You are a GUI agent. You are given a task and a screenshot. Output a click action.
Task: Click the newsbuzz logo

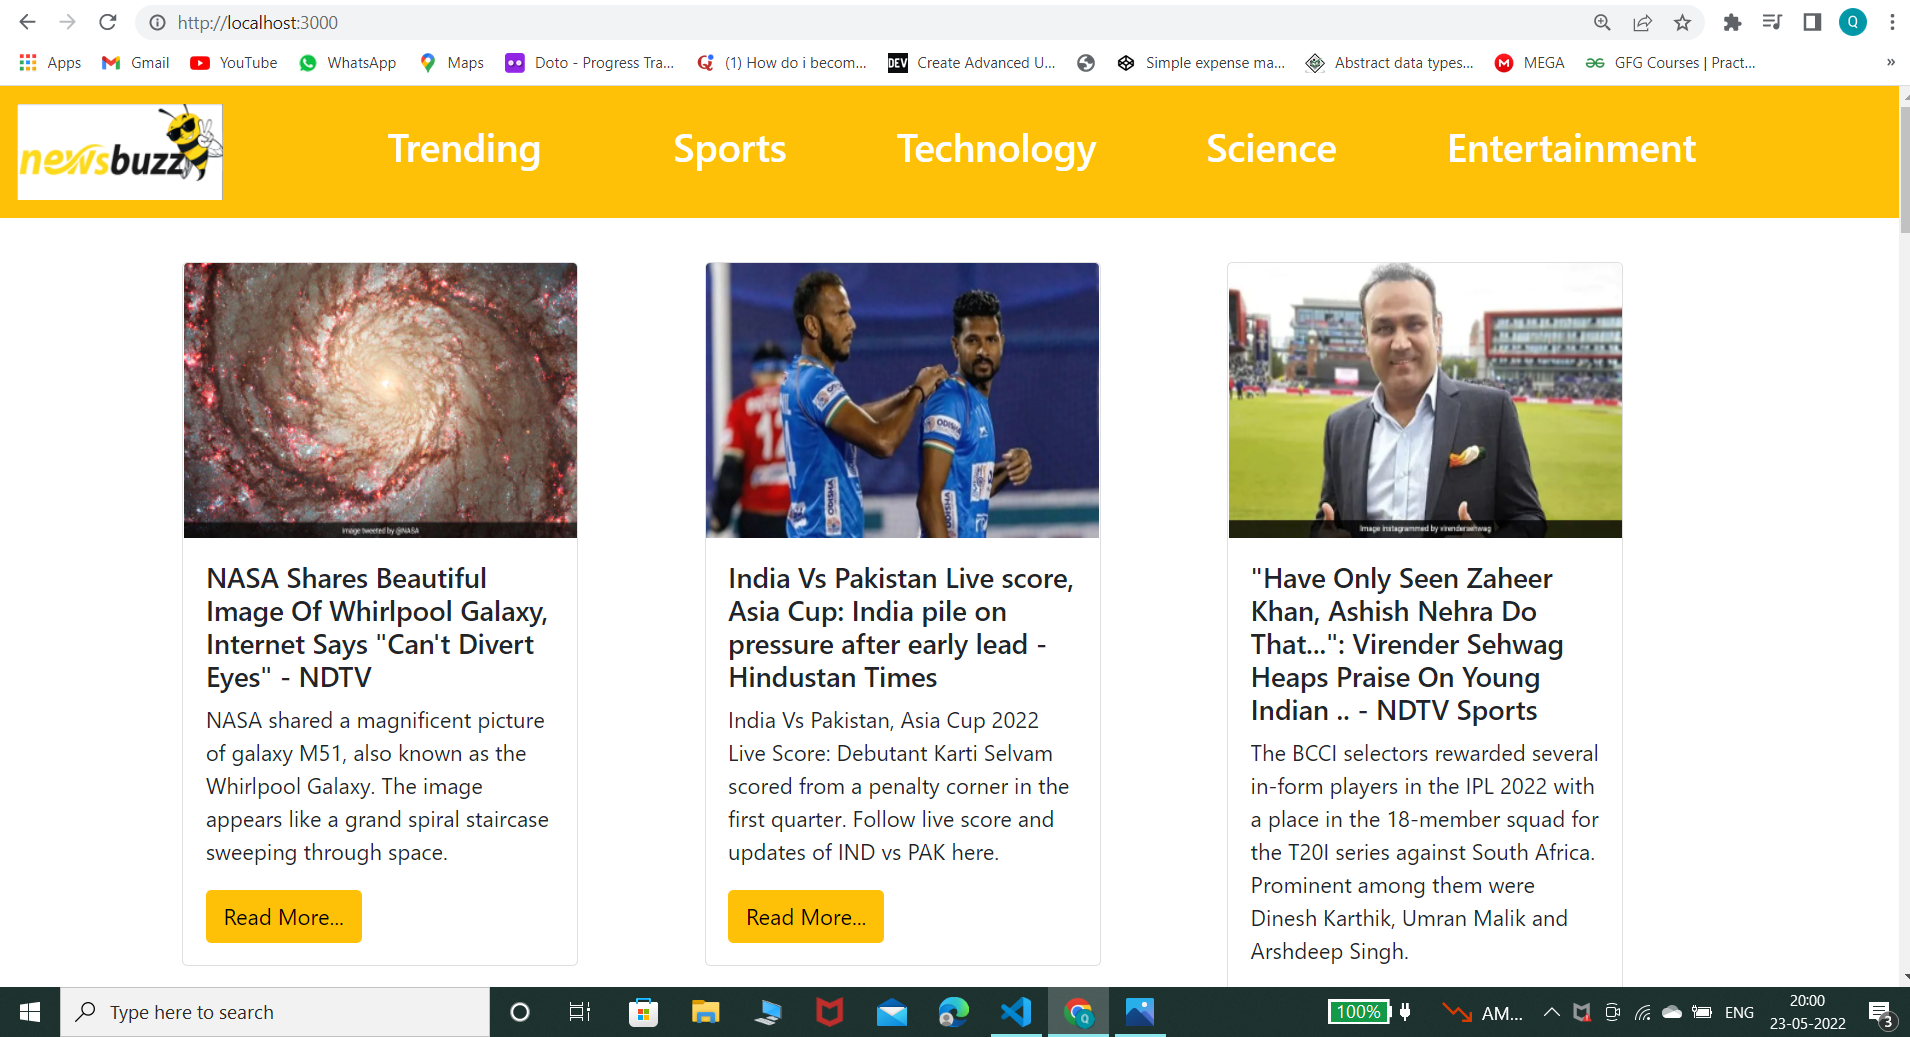click(120, 151)
